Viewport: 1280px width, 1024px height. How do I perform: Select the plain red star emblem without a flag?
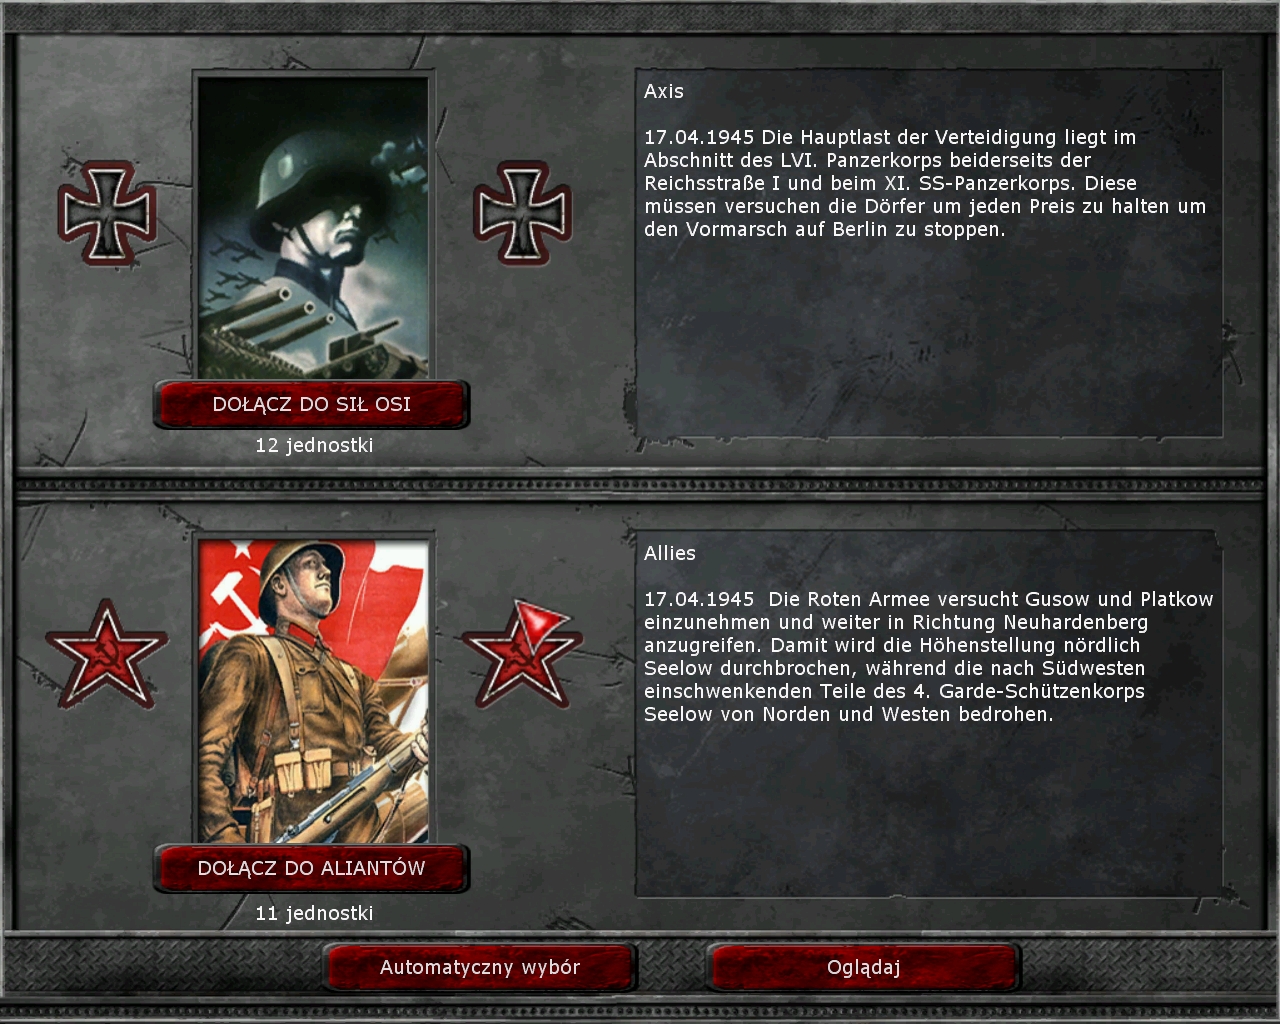[106, 656]
